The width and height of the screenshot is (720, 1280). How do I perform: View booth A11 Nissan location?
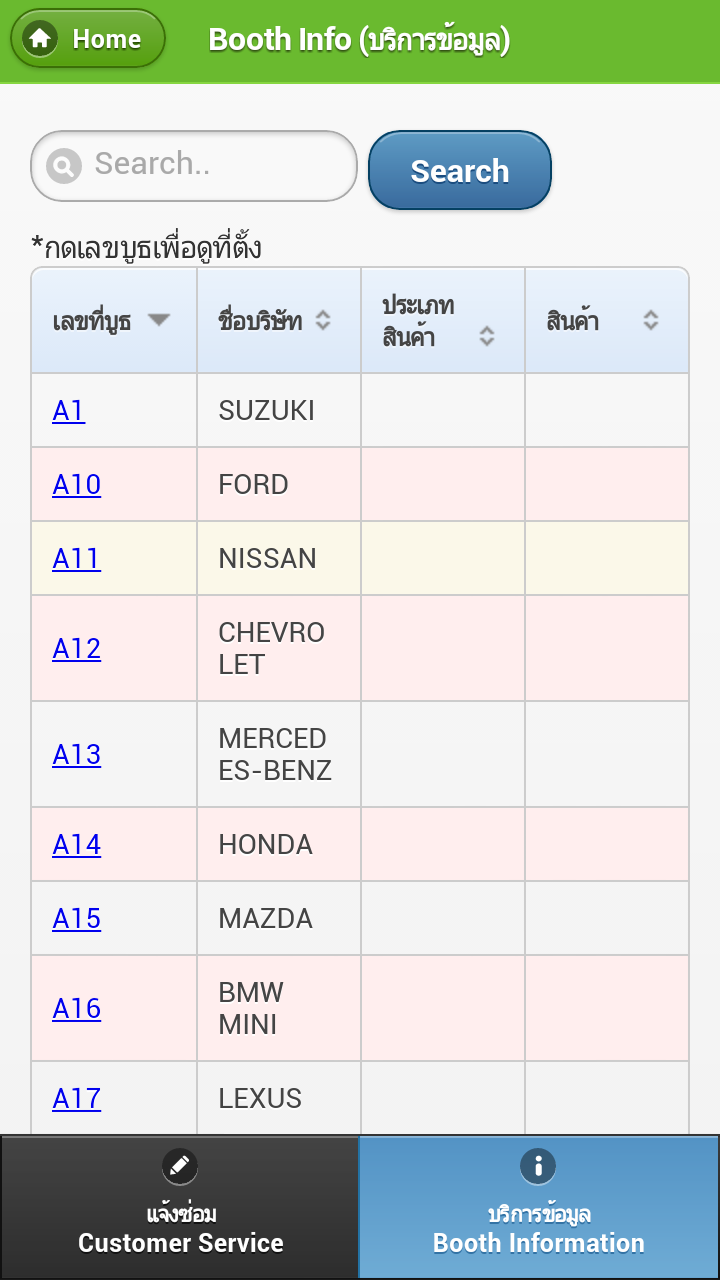[x=77, y=558]
